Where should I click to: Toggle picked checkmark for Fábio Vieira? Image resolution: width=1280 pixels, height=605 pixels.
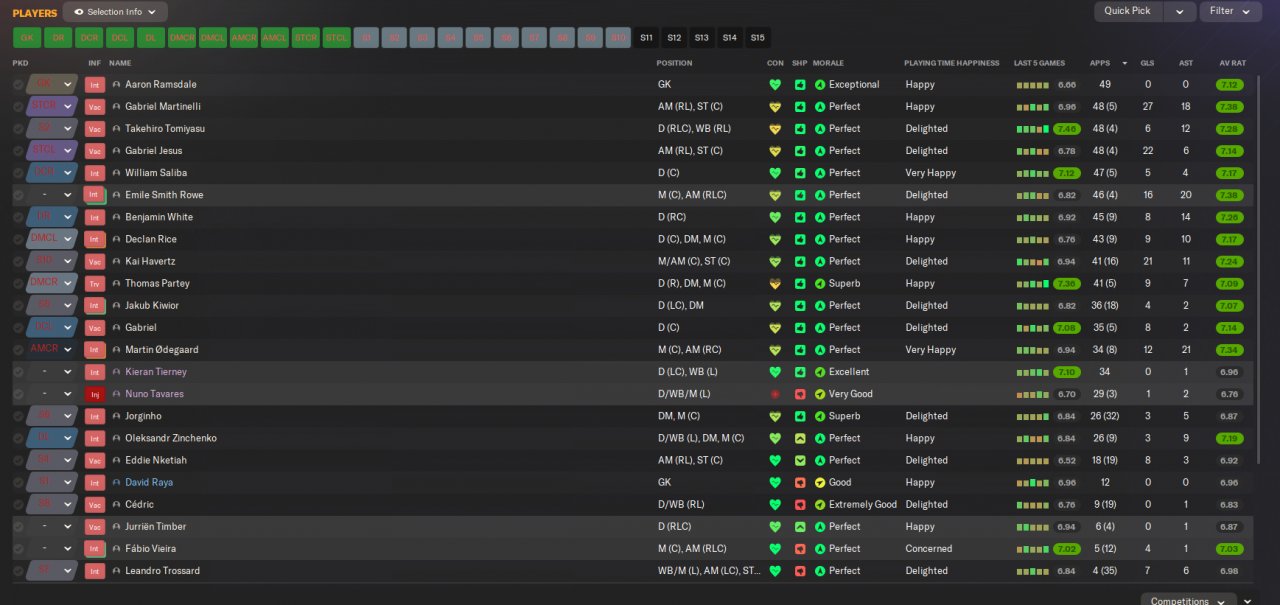pyautogui.click(x=18, y=549)
